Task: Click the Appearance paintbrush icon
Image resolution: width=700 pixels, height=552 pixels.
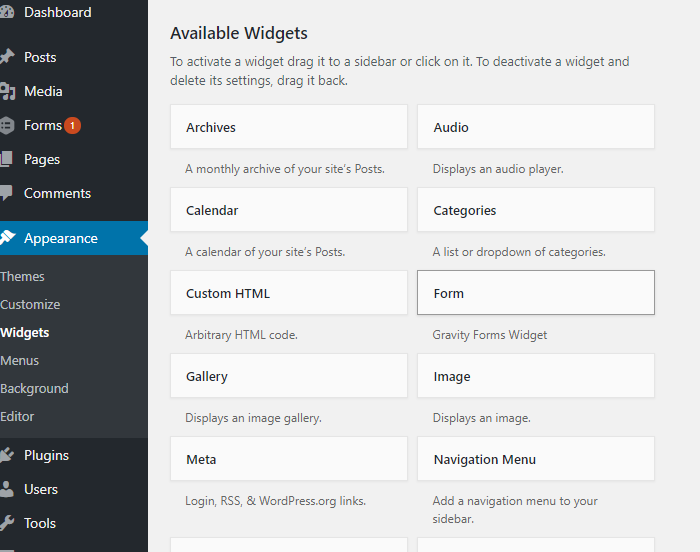Action: point(7,239)
